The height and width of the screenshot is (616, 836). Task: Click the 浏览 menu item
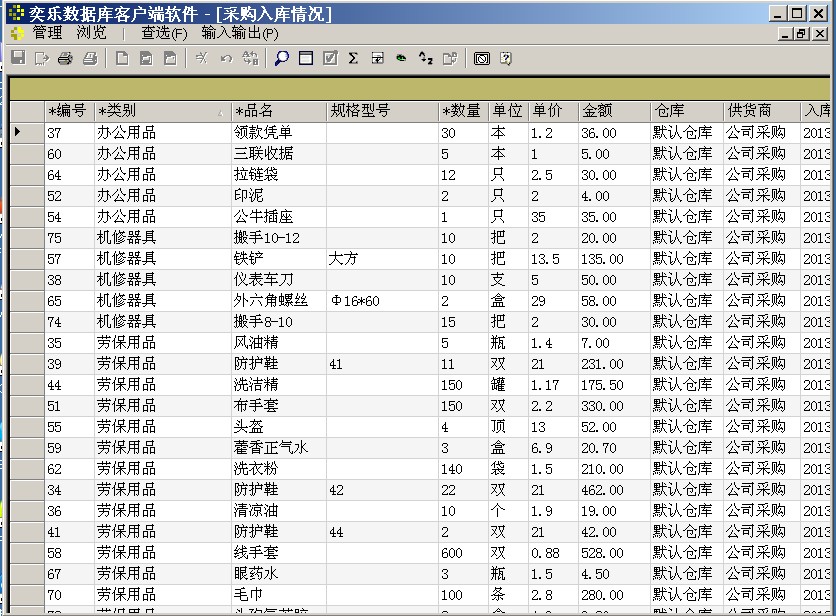(91, 33)
